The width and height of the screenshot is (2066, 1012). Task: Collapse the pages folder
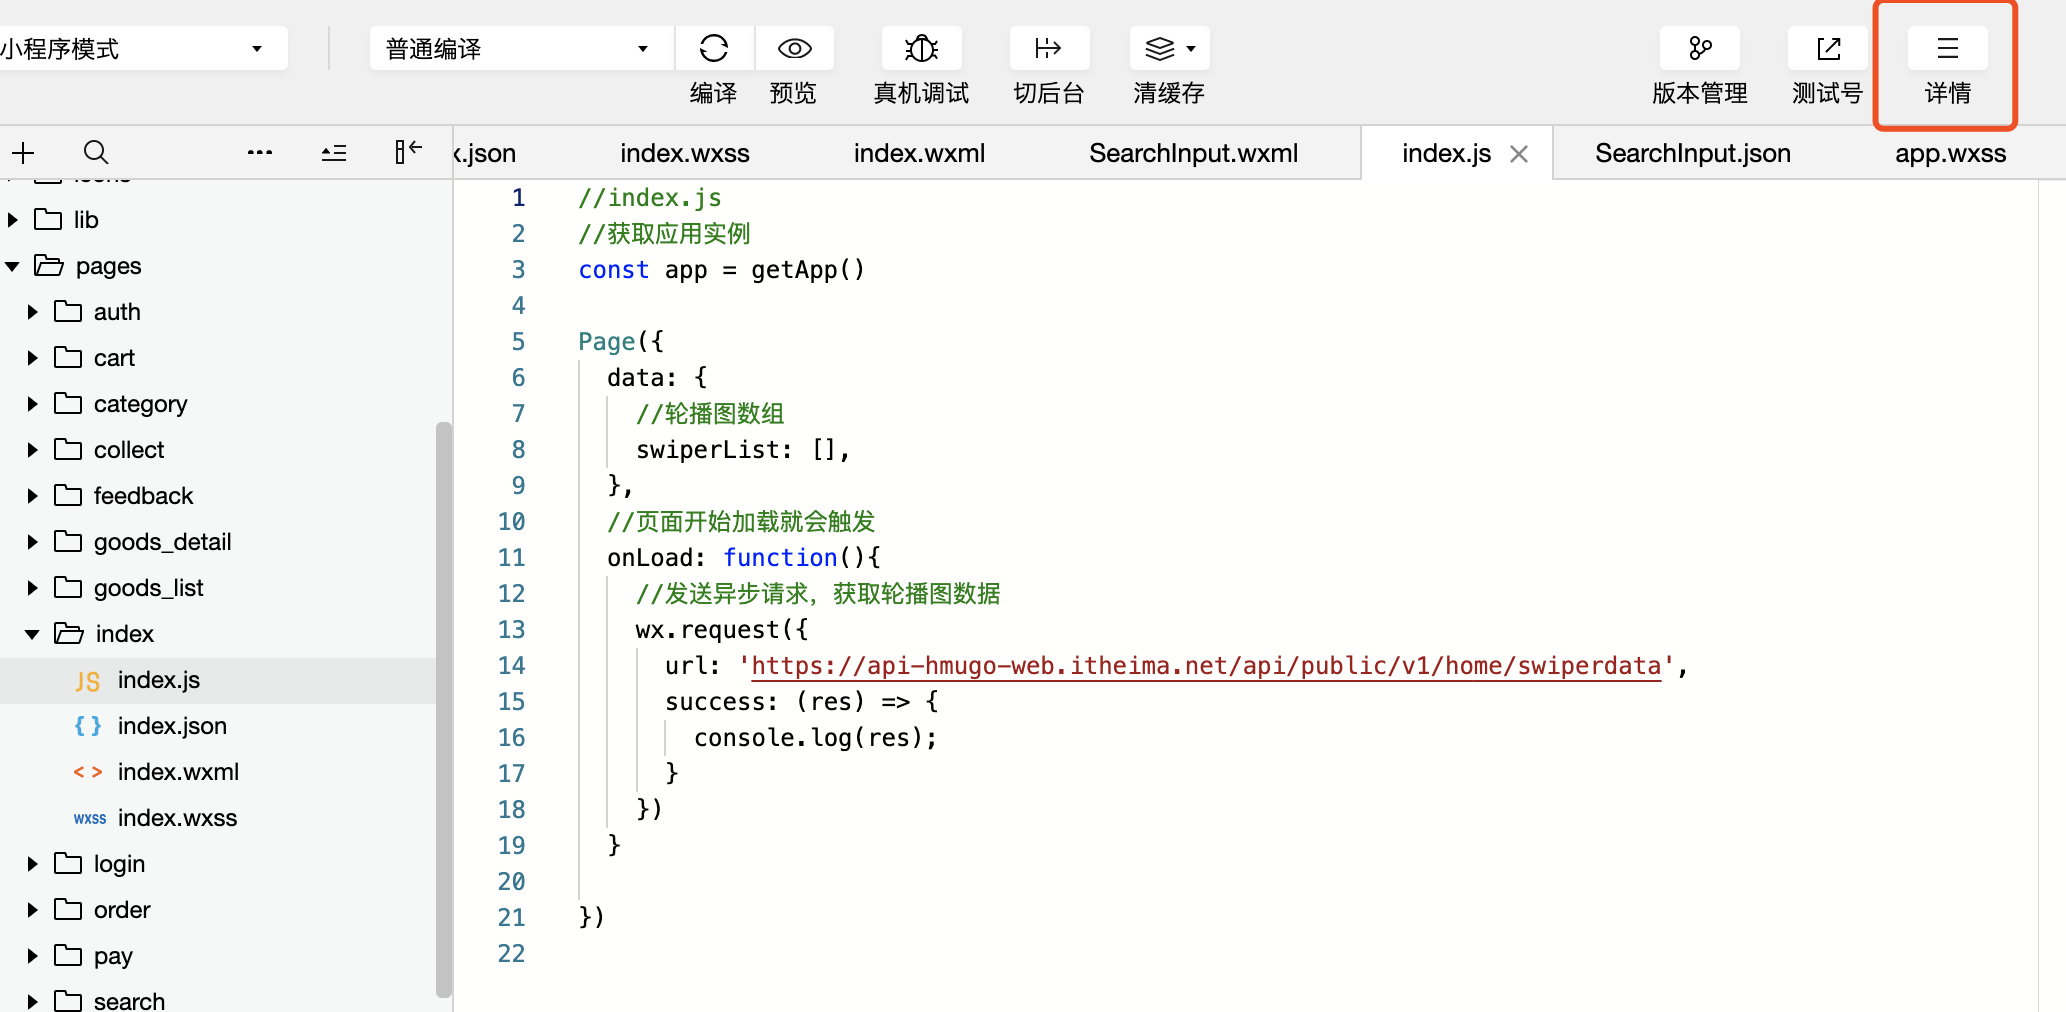point(12,266)
